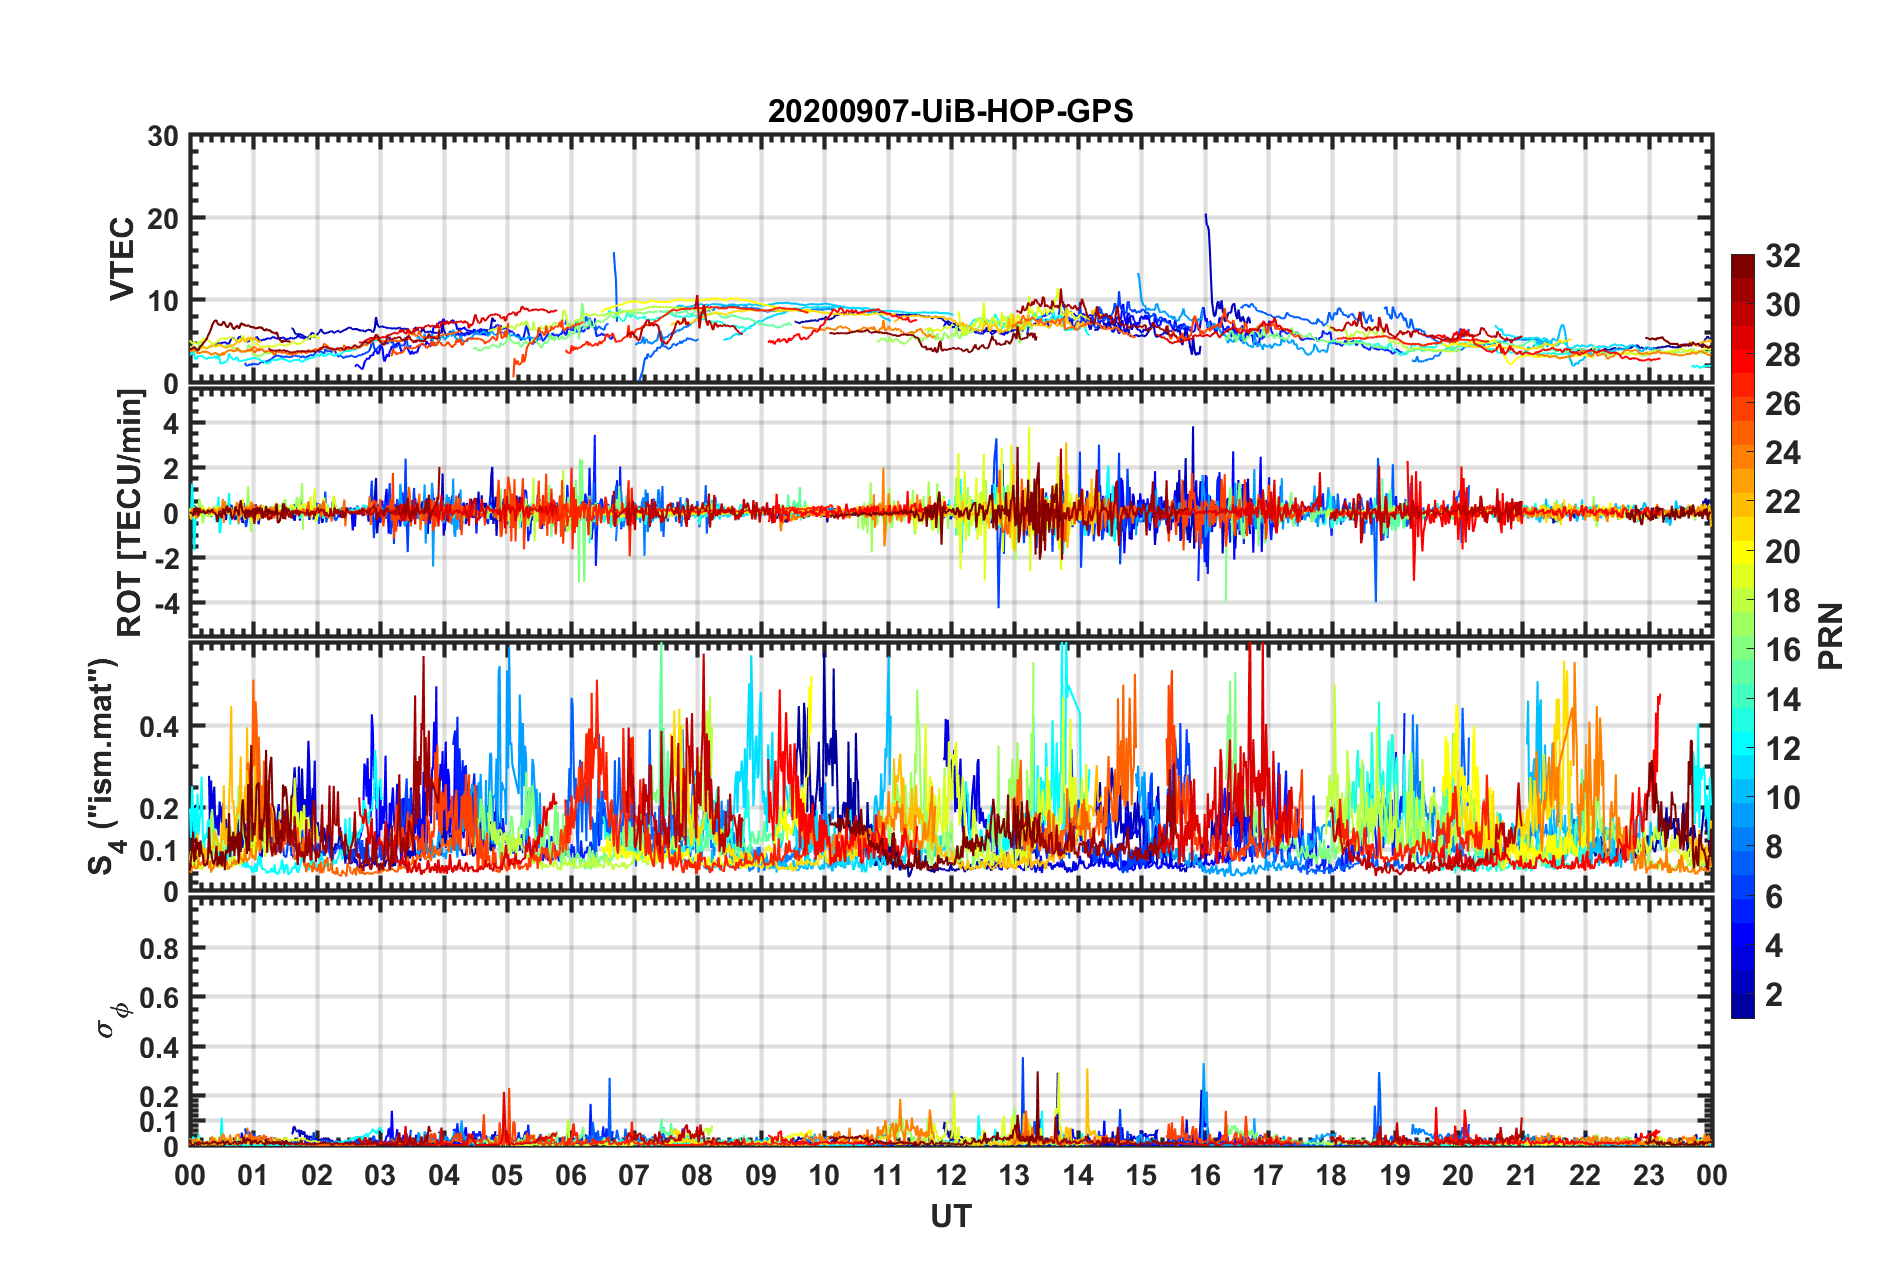Click the 23 tick label on UT axis
The image size is (1902, 1272).
1648,1175
